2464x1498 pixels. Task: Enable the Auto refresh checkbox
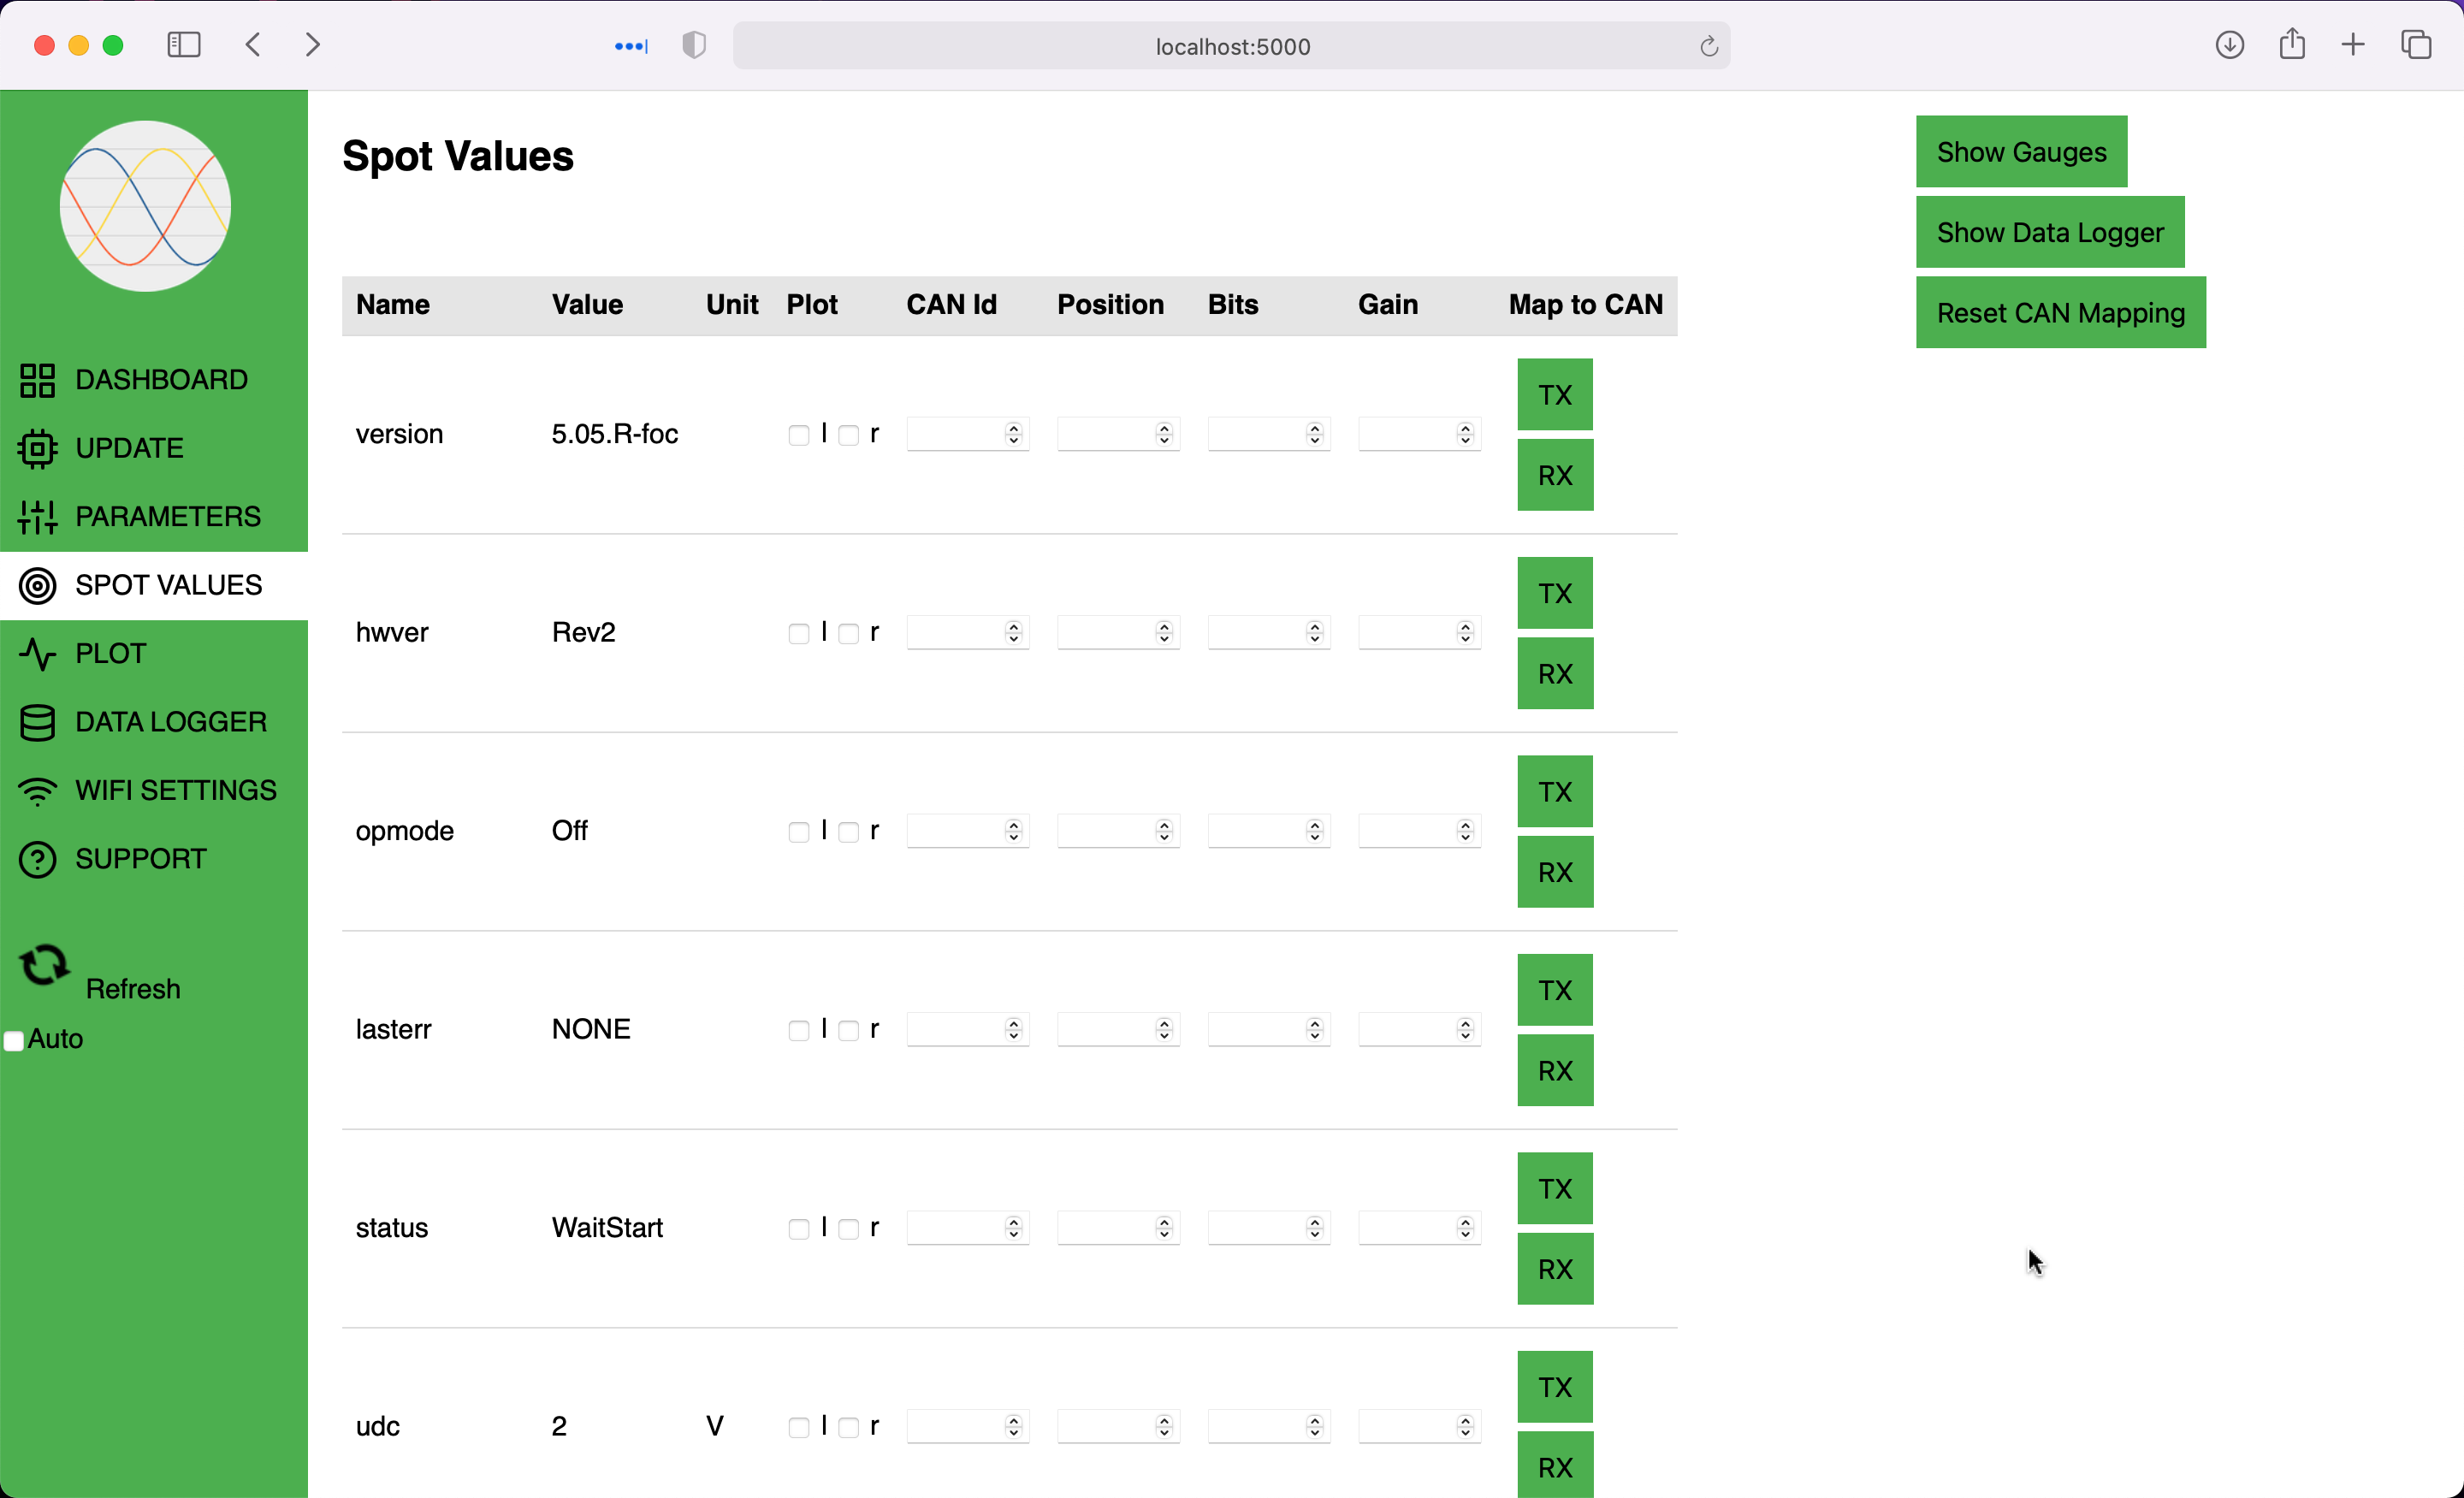(14, 1041)
